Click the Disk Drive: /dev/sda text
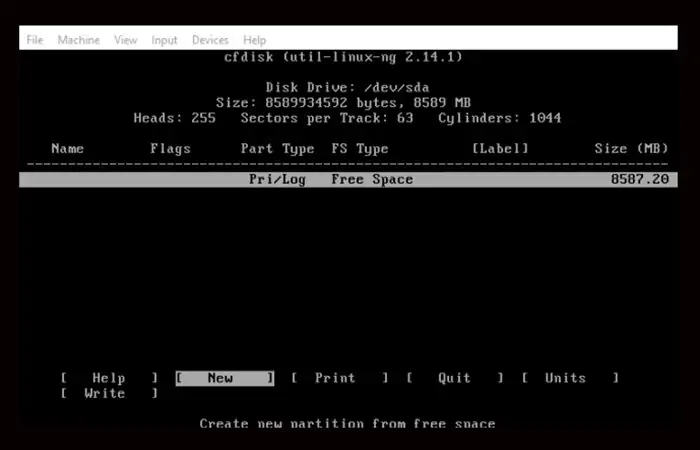Screen dimensions: 700x450 click(347, 88)
